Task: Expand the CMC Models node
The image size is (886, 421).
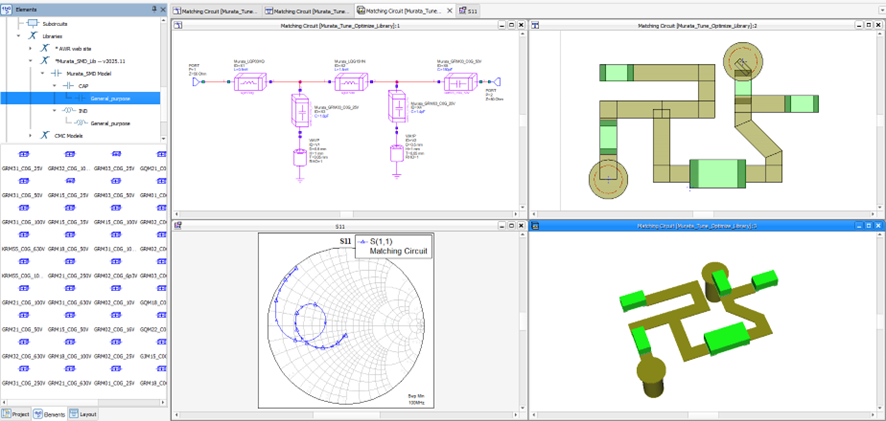Action: click(x=30, y=135)
